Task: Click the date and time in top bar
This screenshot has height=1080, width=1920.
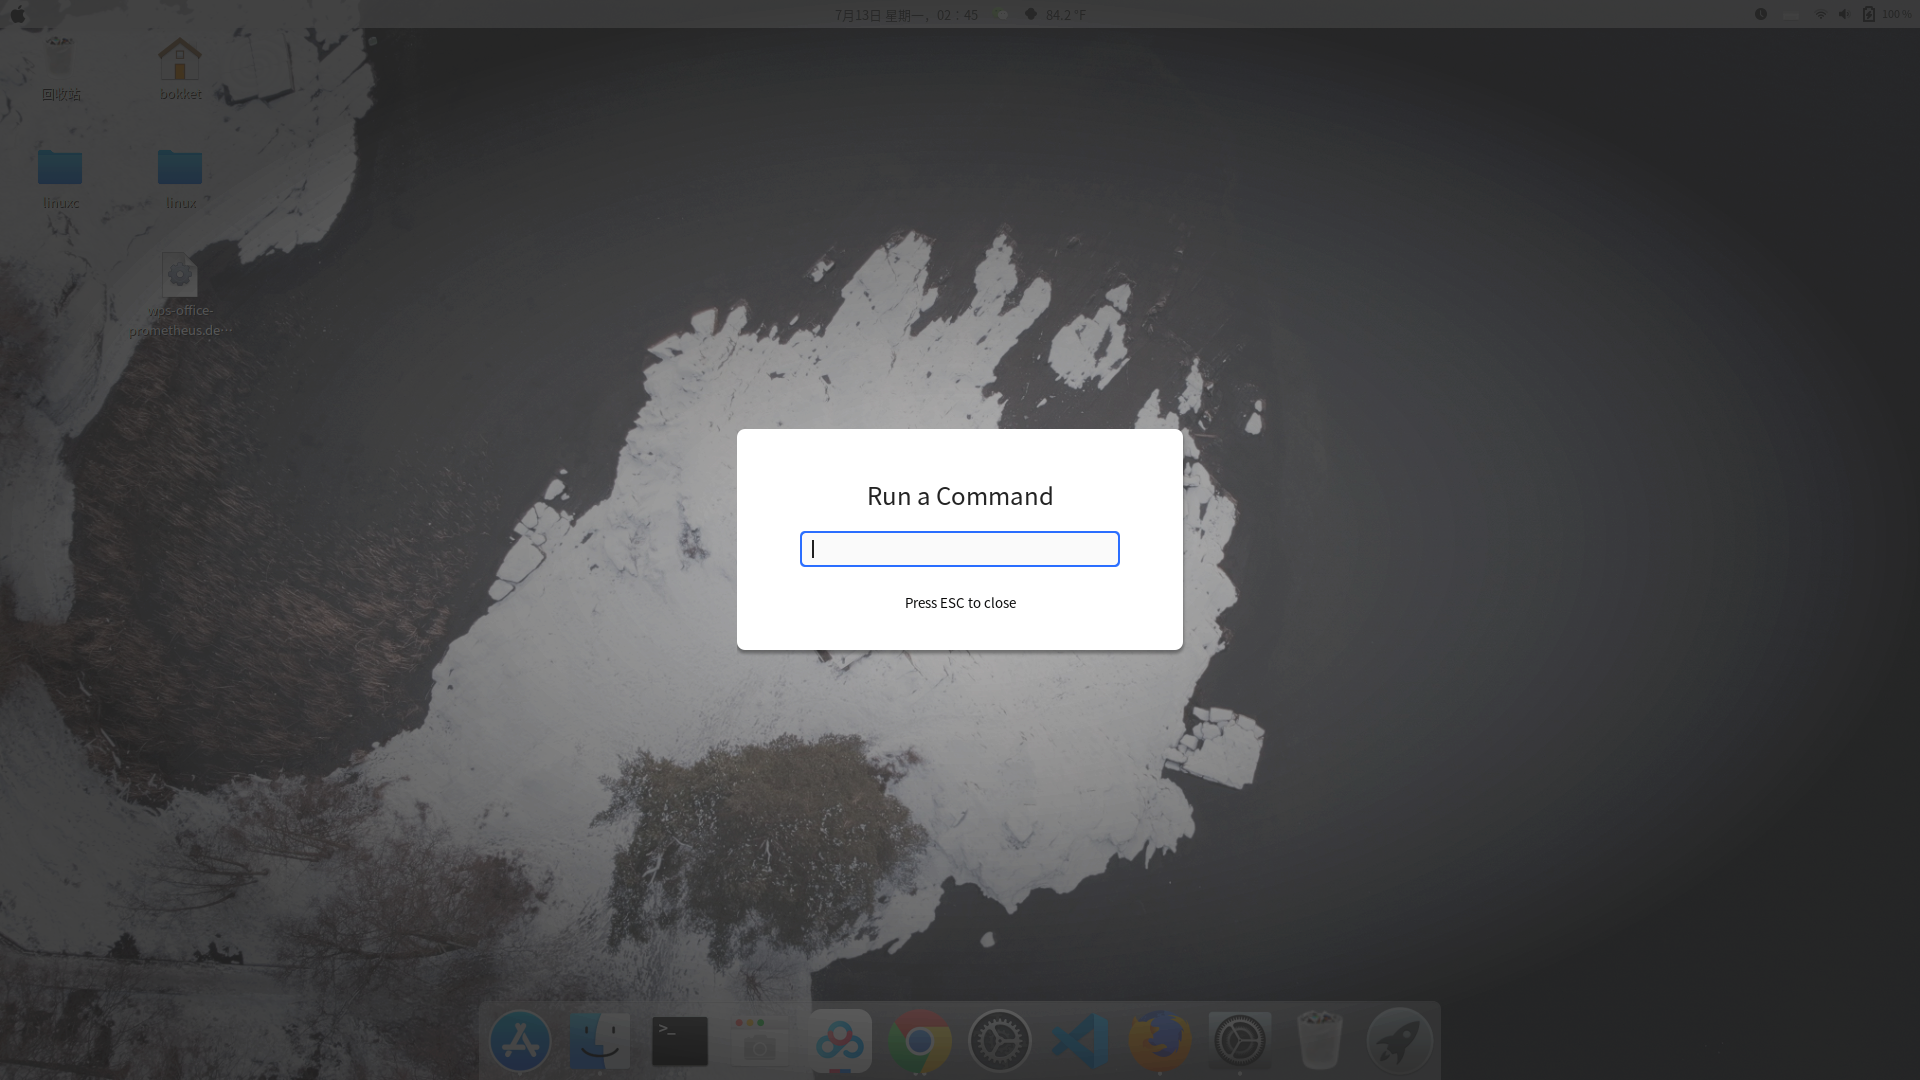Action: tap(906, 15)
